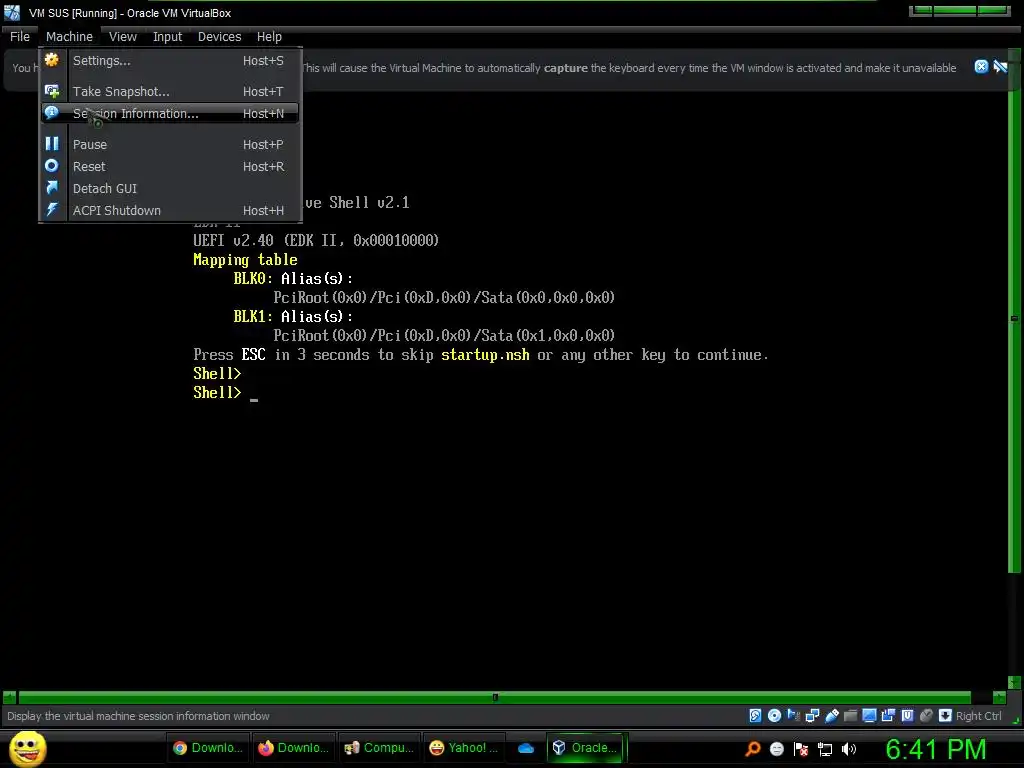Click the display monitor status icon
Screen dimensions: 1024x768
[x=869, y=716]
